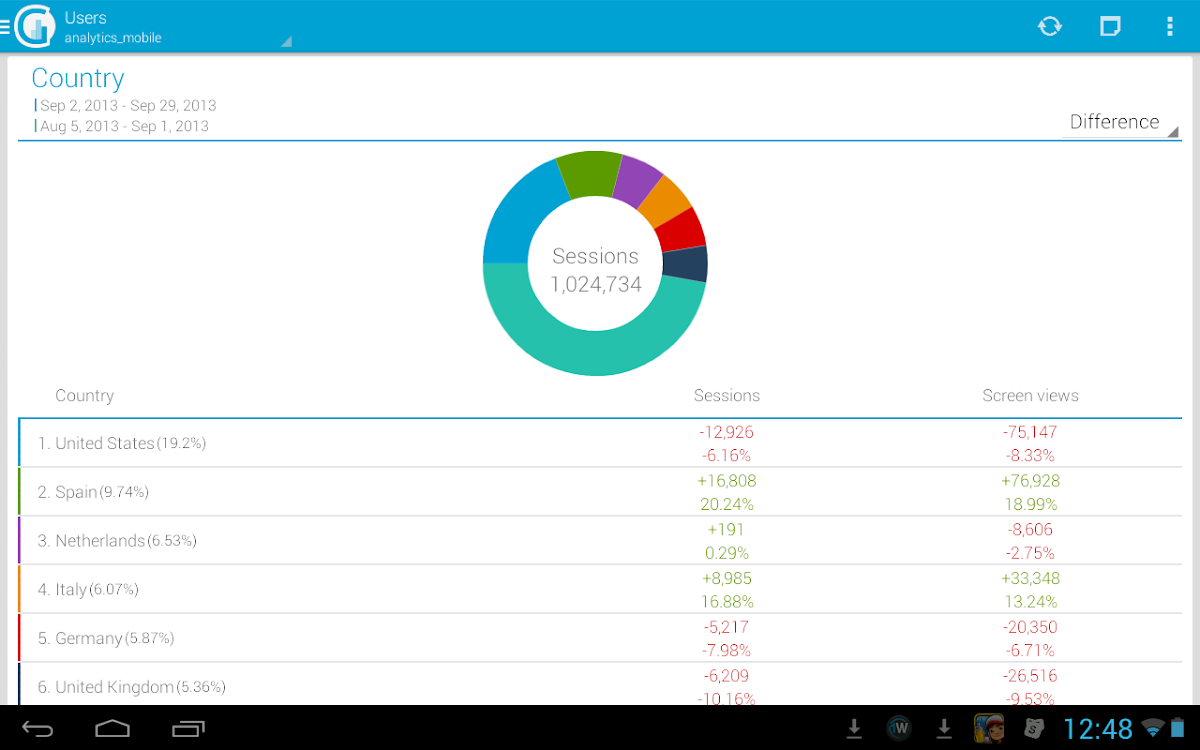Select the blue United States donut segment

pos(517,215)
